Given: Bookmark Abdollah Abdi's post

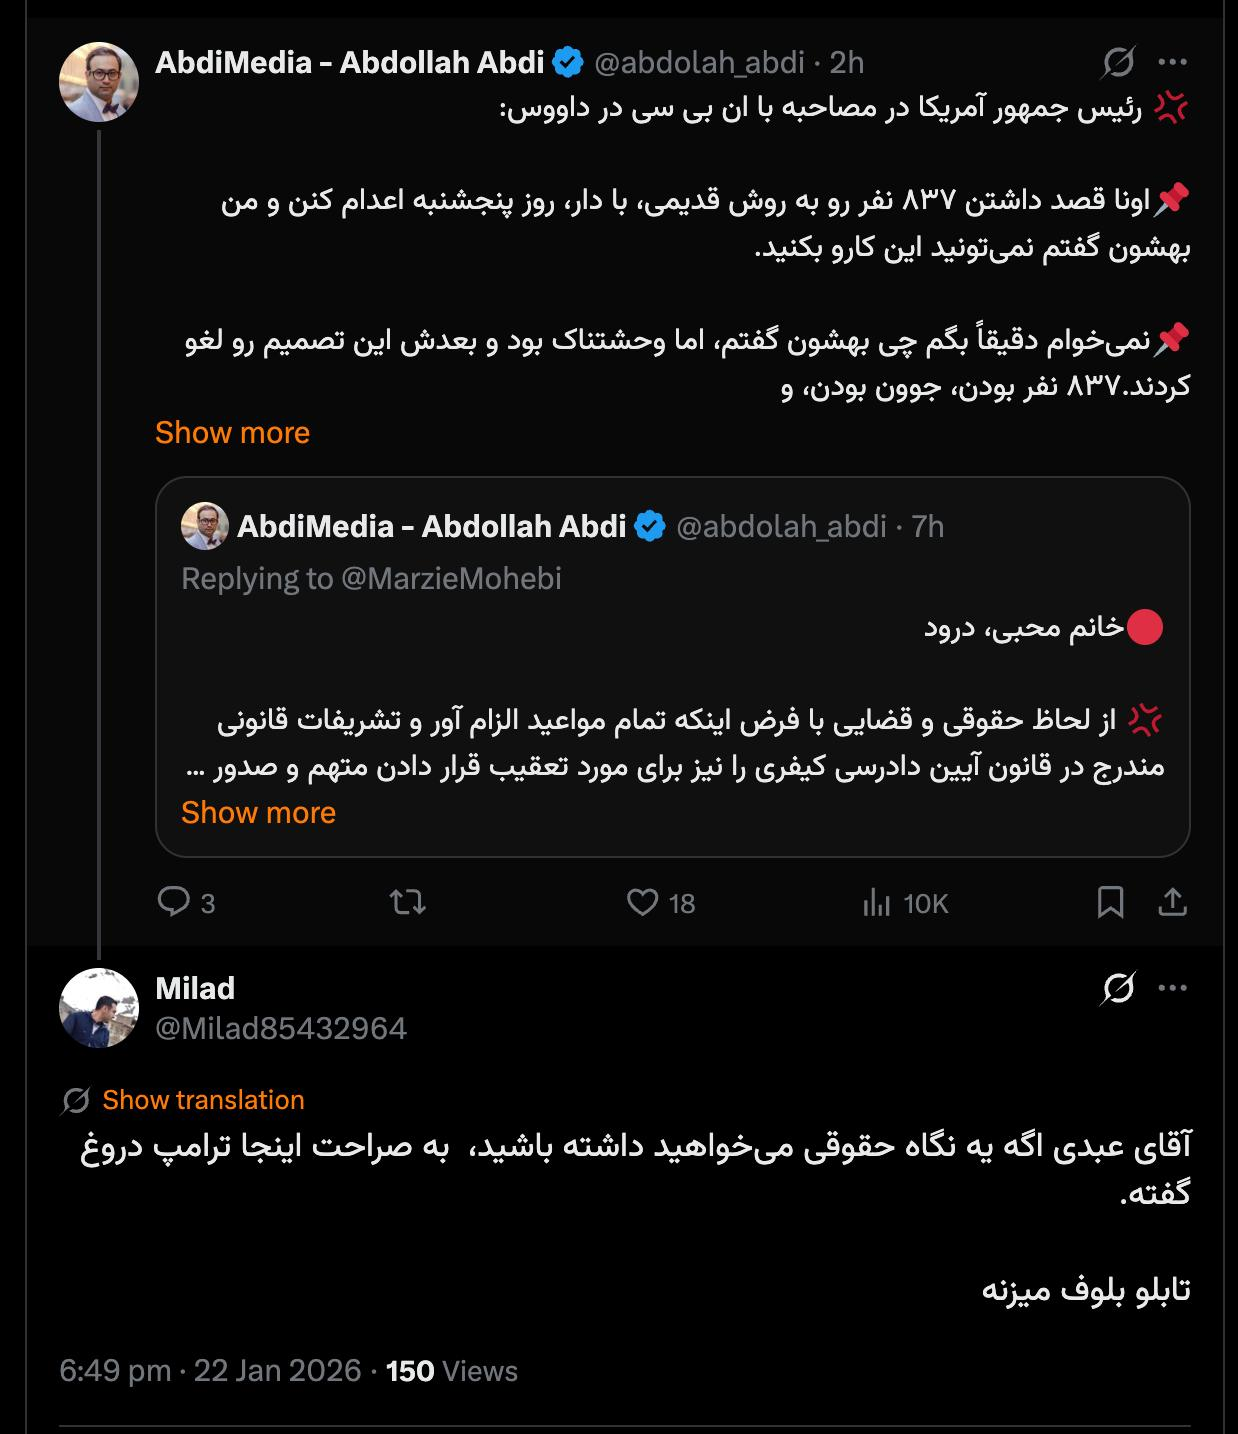Looking at the screenshot, I should pos(1110,903).
